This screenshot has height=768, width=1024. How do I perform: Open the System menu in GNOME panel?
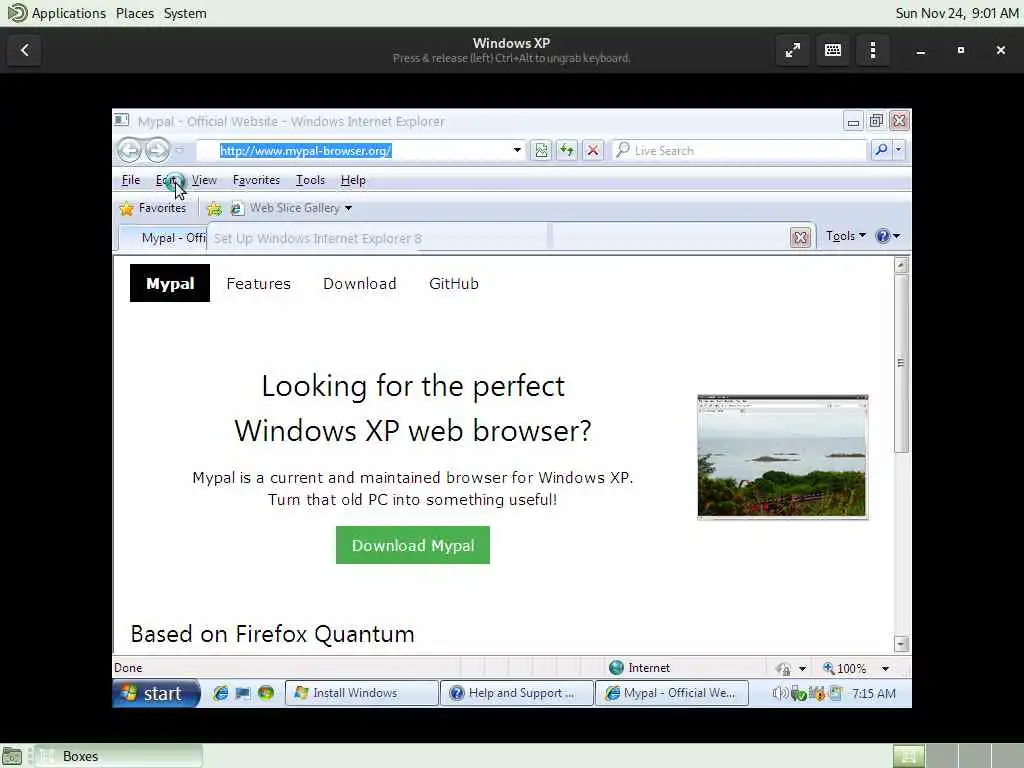tap(185, 13)
